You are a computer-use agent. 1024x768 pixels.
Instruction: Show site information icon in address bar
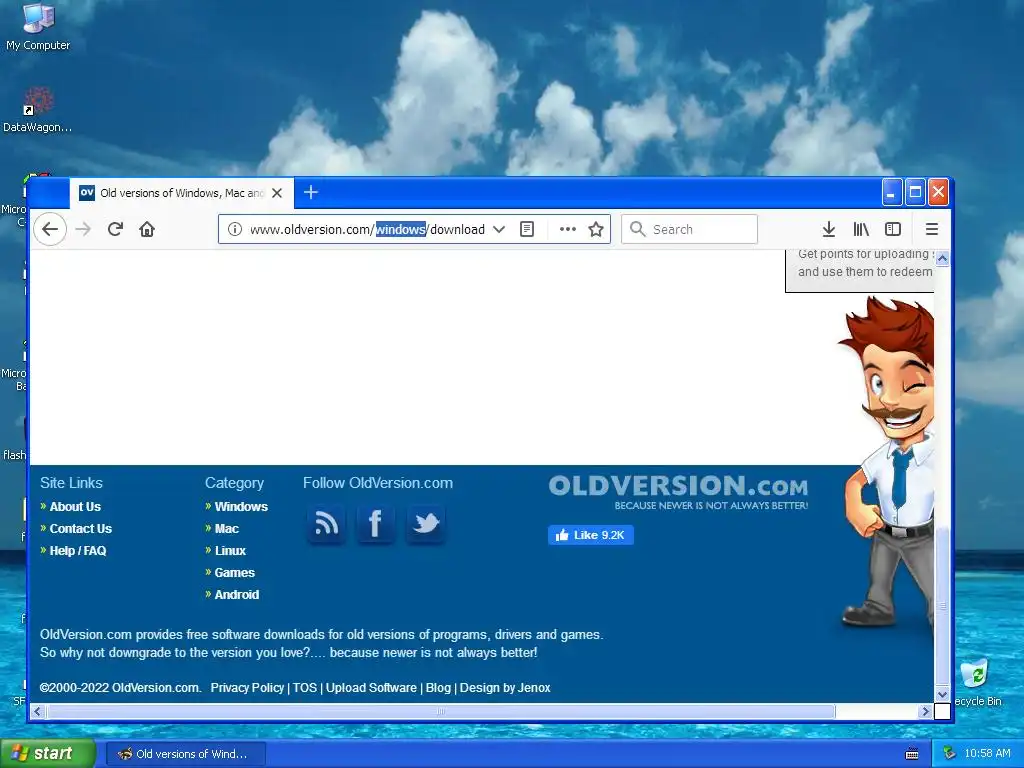coord(234,229)
